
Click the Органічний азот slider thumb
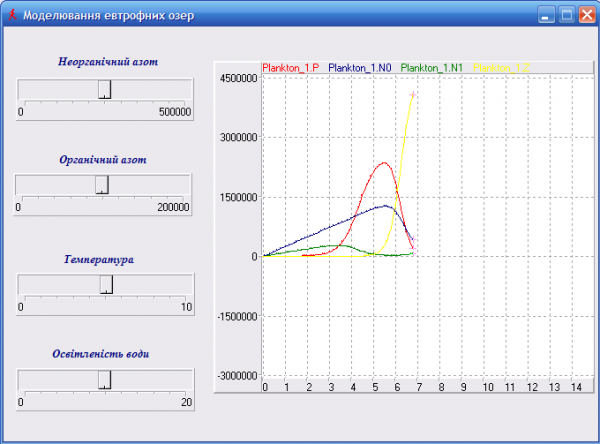pyautogui.click(x=102, y=184)
